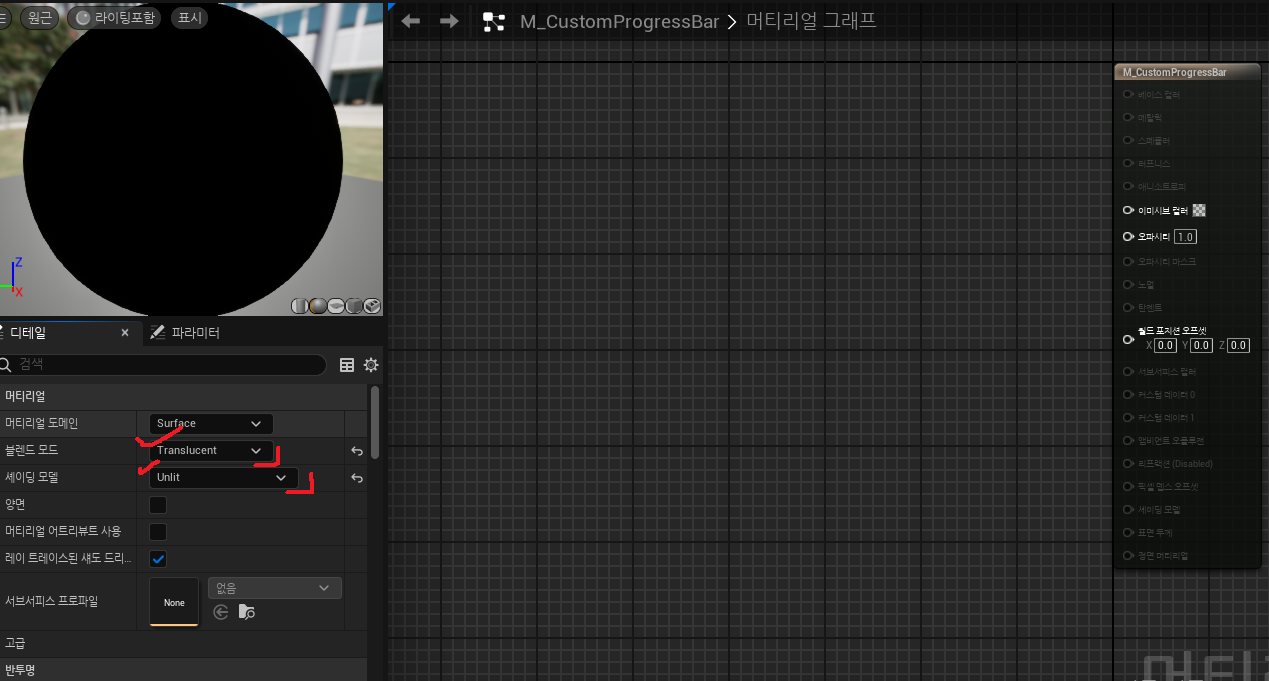Click the 이미시브 컬러 input pin
The width and height of the screenshot is (1269, 681).
[1128, 211]
